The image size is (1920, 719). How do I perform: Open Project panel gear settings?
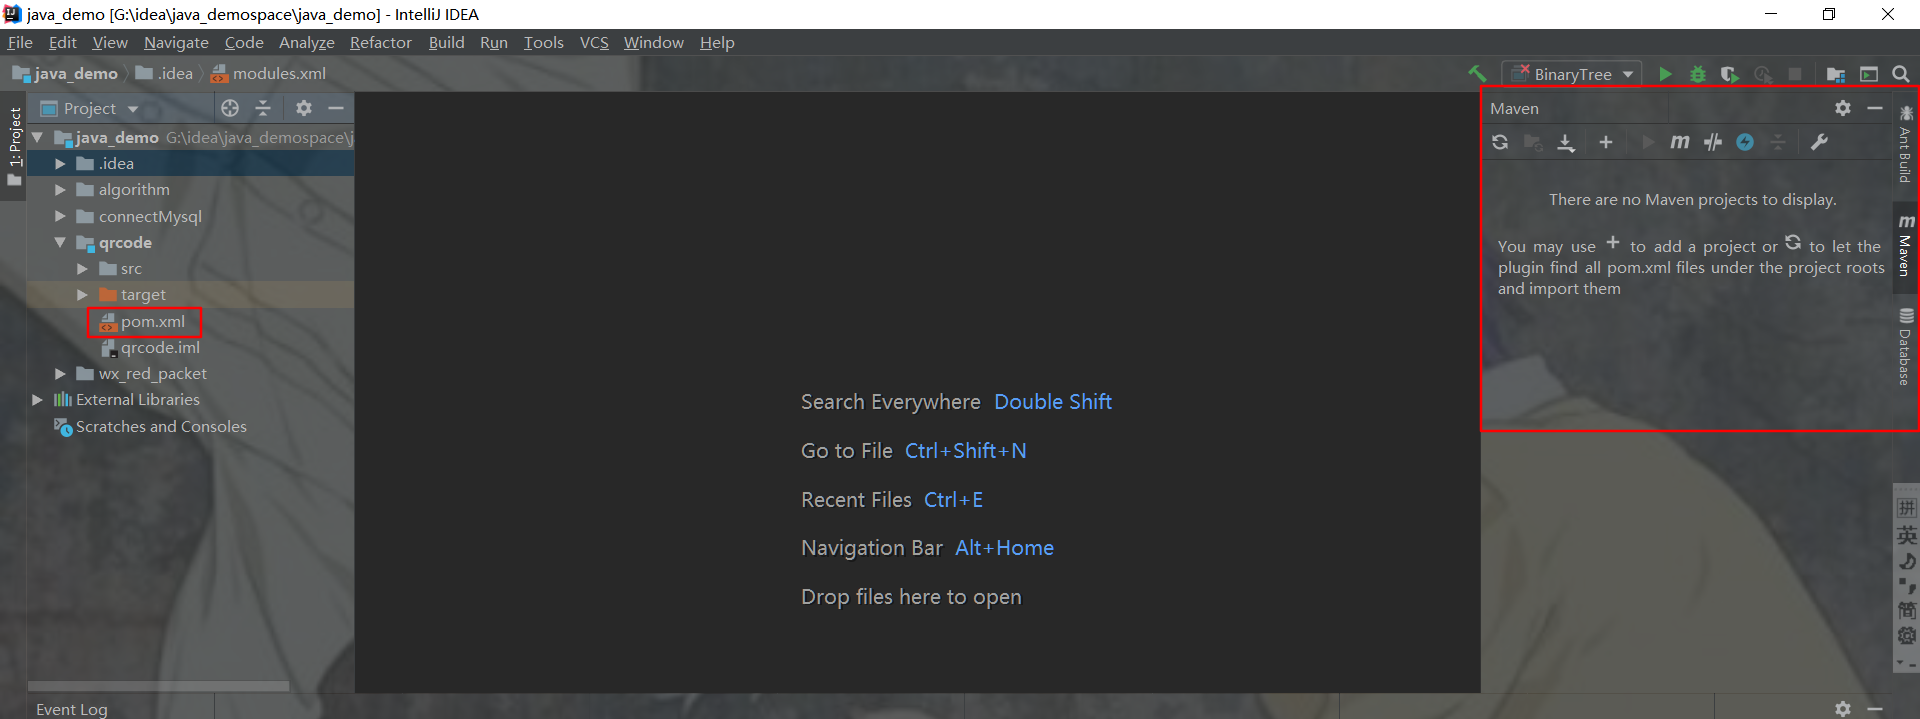[x=304, y=108]
